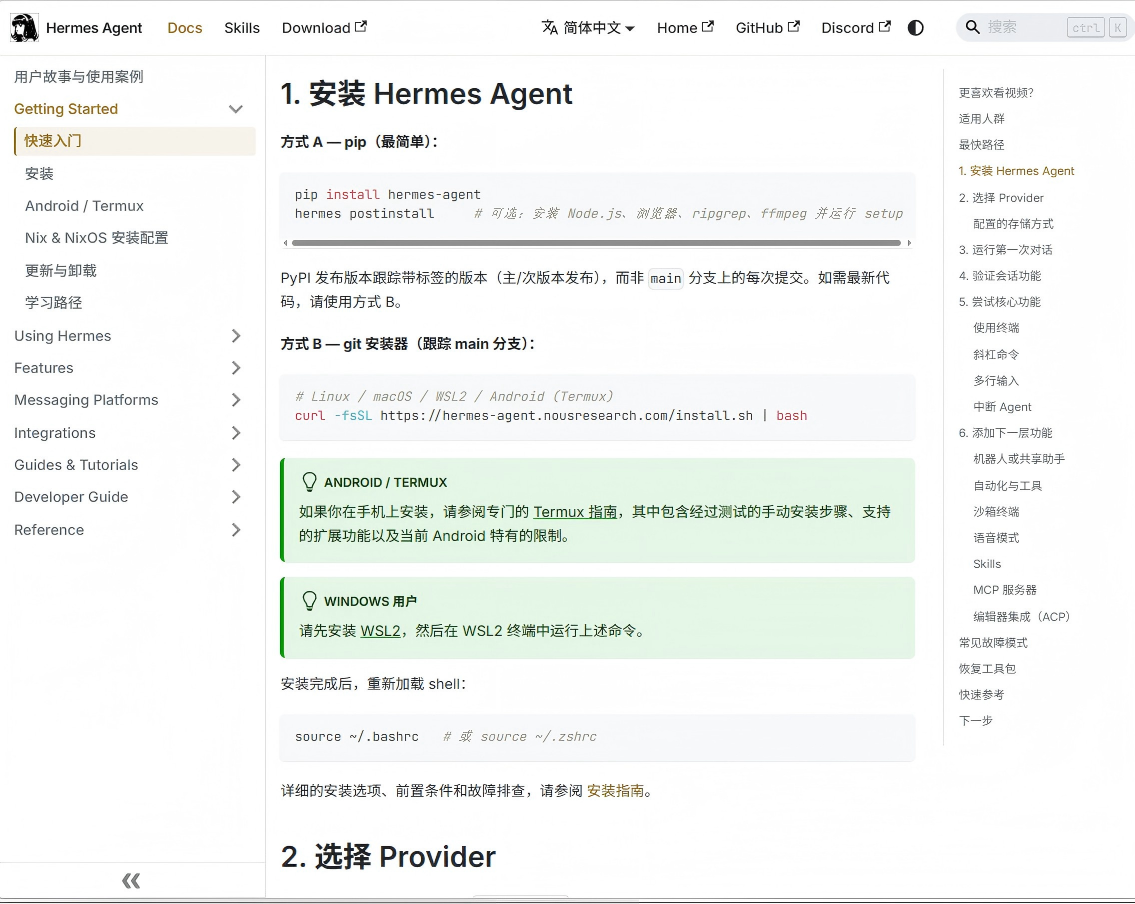Image resolution: width=1135 pixels, height=904 pixels.
Task: Collapse the Getting Started section chevron
Action: click(x=235, y=109)
